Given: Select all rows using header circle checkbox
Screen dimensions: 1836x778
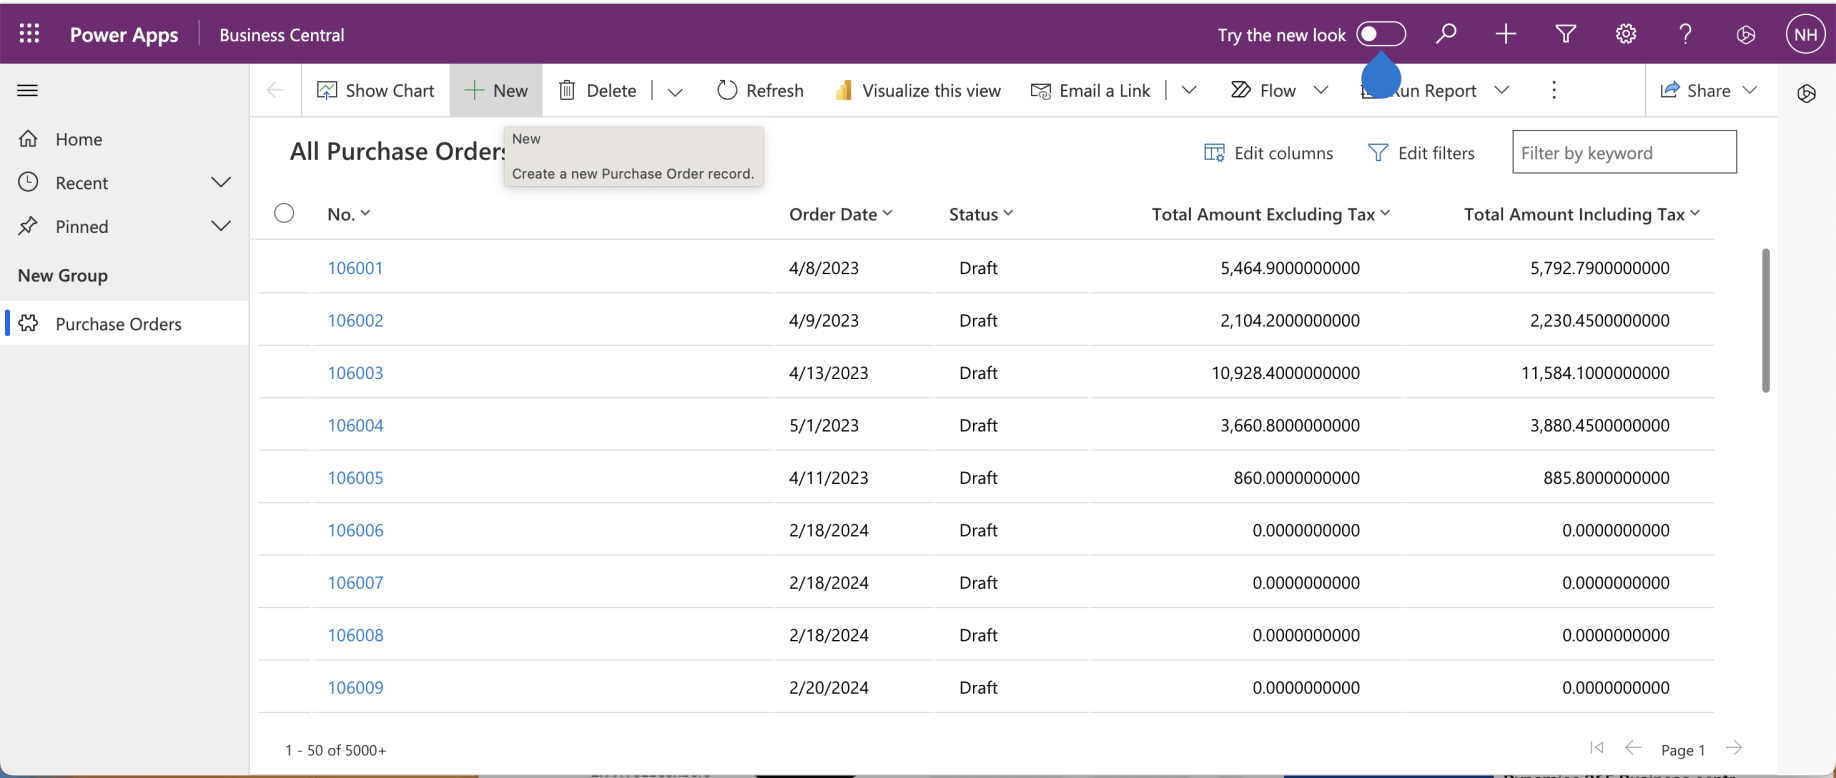Looking at the screenshot, I should pos(284,213).
